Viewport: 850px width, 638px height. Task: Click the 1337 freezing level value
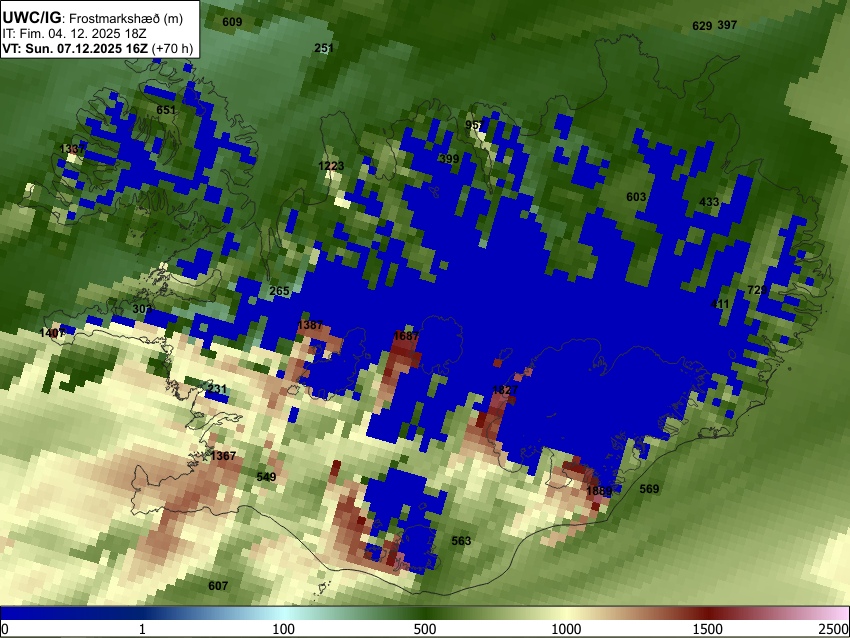click(72, 149)
